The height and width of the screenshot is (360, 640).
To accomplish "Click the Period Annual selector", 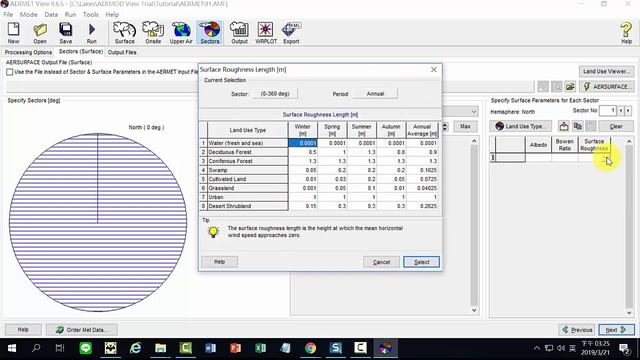I will coord(375,94).
